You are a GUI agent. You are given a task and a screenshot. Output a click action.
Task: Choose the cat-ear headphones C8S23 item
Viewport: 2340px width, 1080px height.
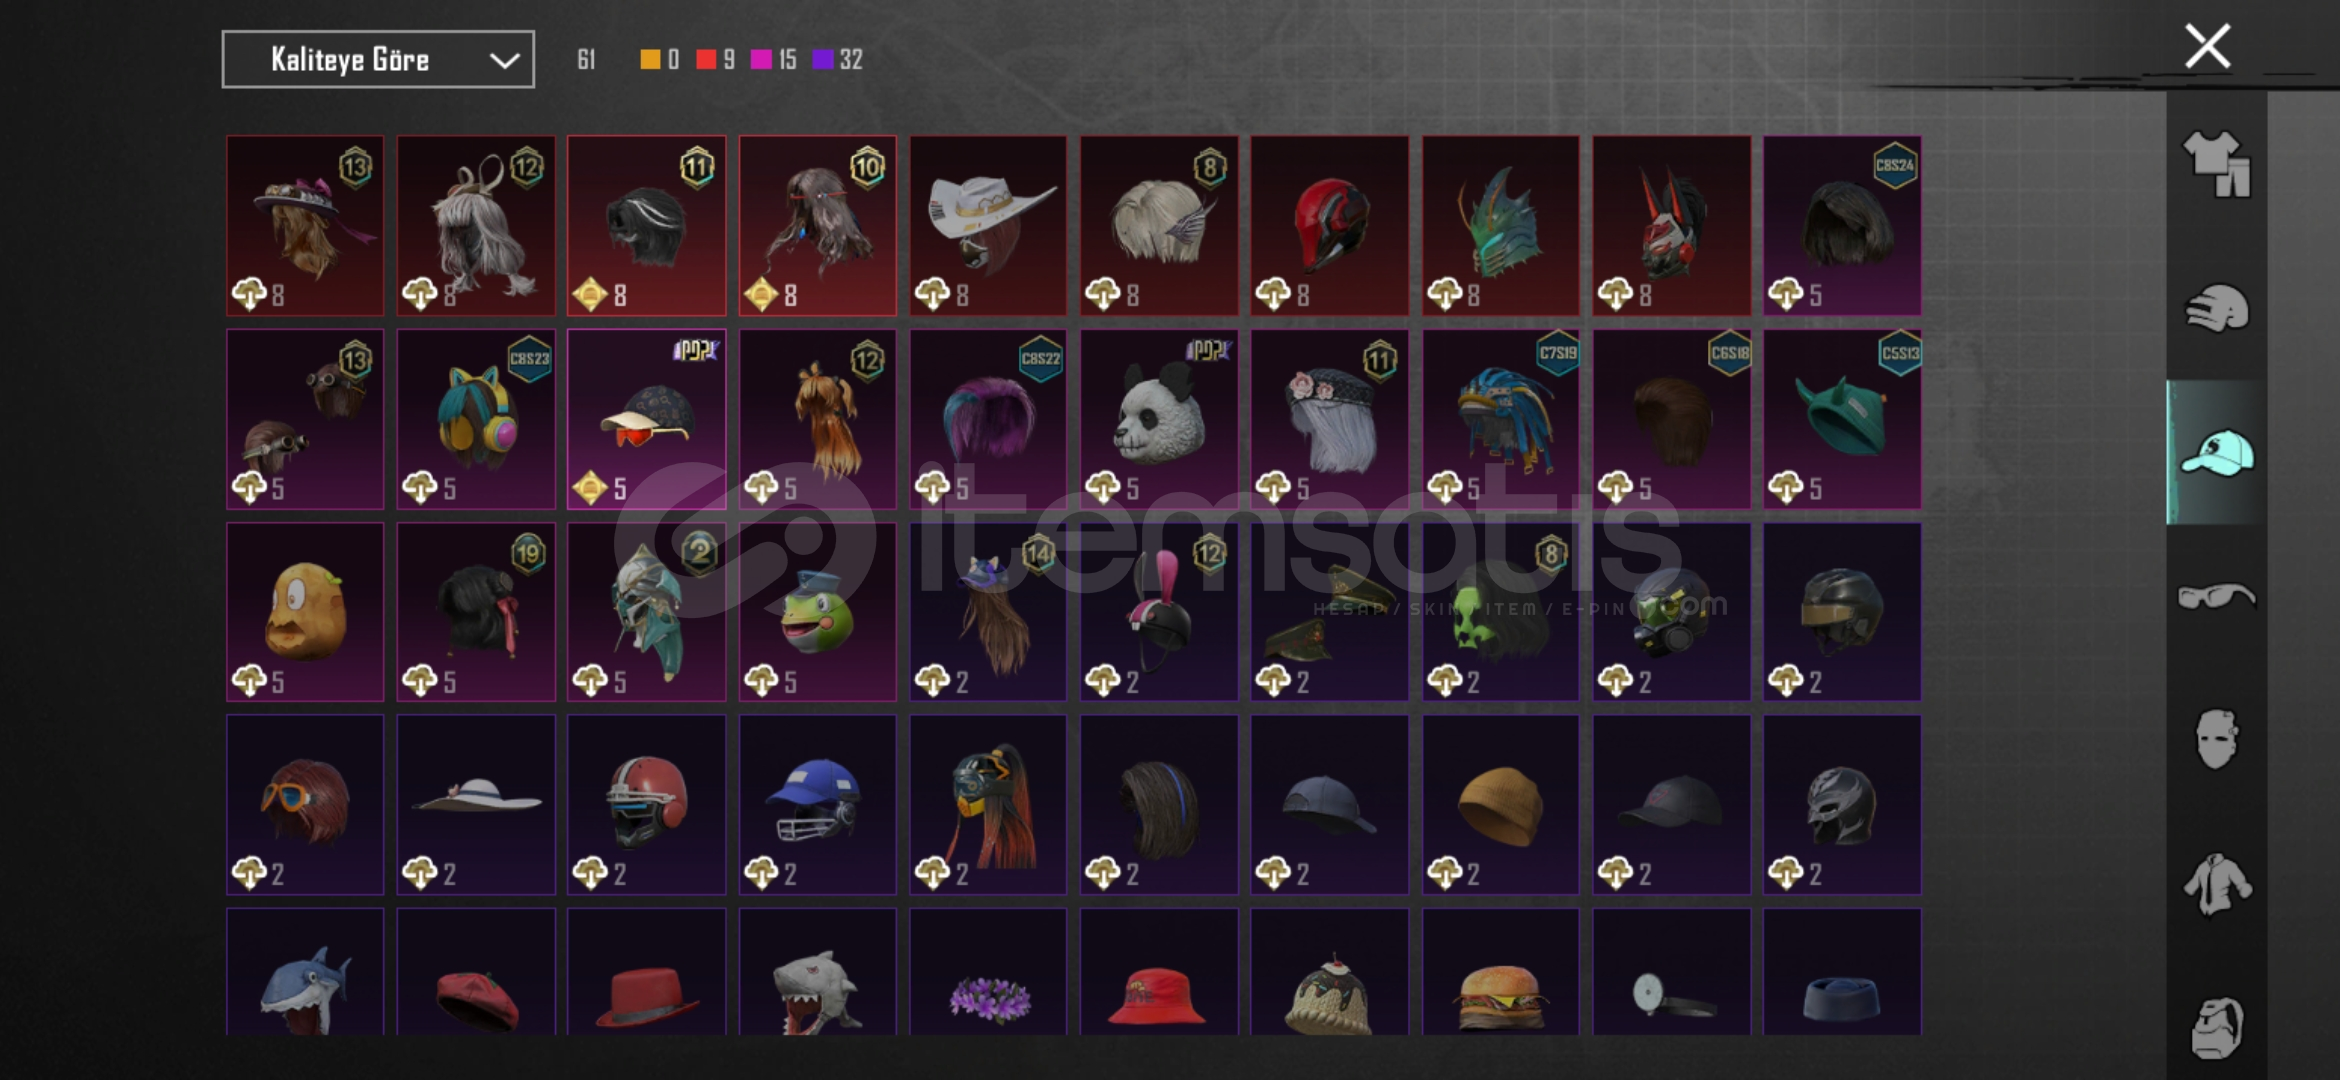[x=476, y=419]
